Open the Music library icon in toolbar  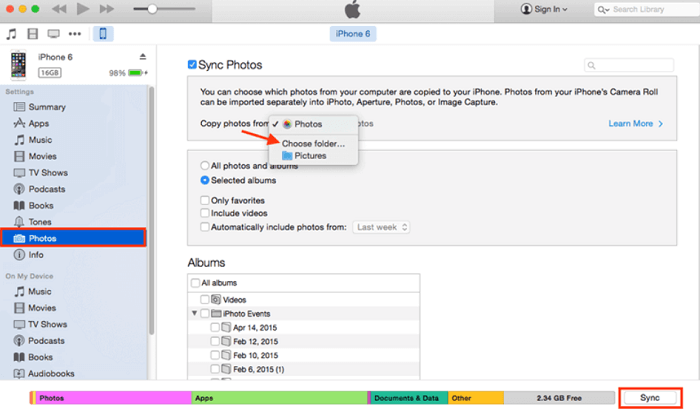(x=11, y=34)
